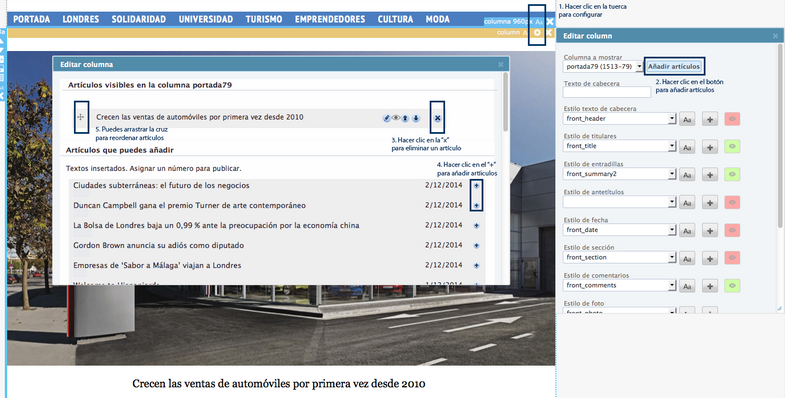
Task: Open the PORTADA menu item
Action: tap(32, 20)
